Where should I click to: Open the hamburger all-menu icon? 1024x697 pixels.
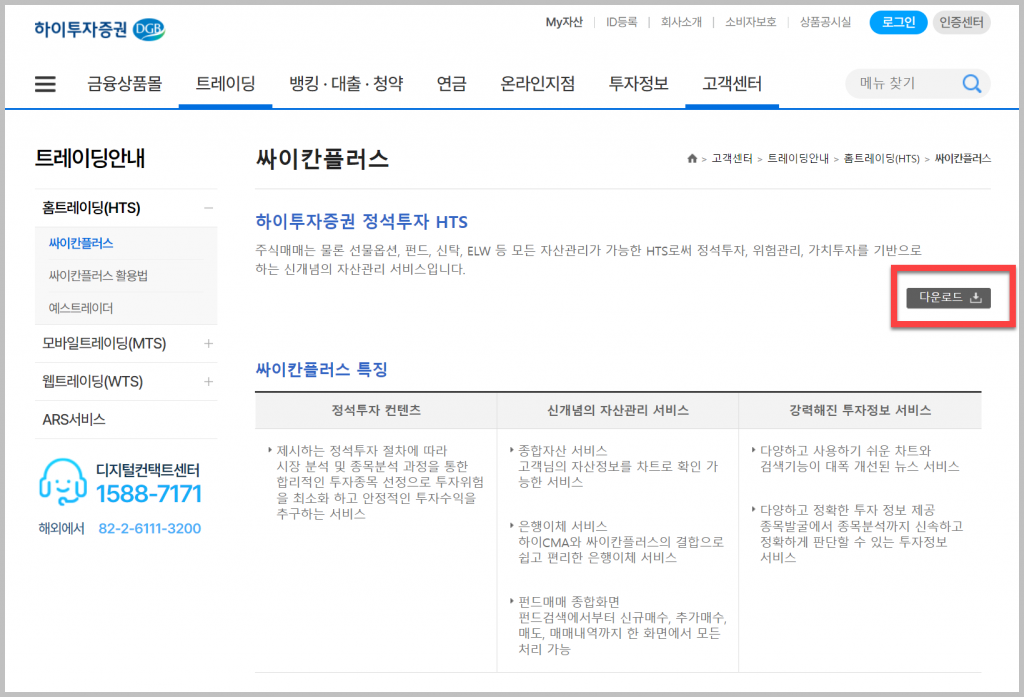click(45, 84)
